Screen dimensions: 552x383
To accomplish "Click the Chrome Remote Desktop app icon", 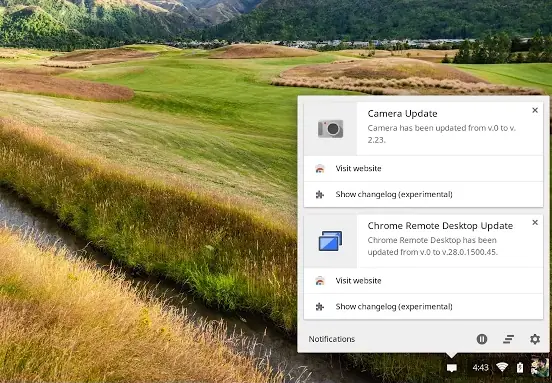I will (330, 241).
